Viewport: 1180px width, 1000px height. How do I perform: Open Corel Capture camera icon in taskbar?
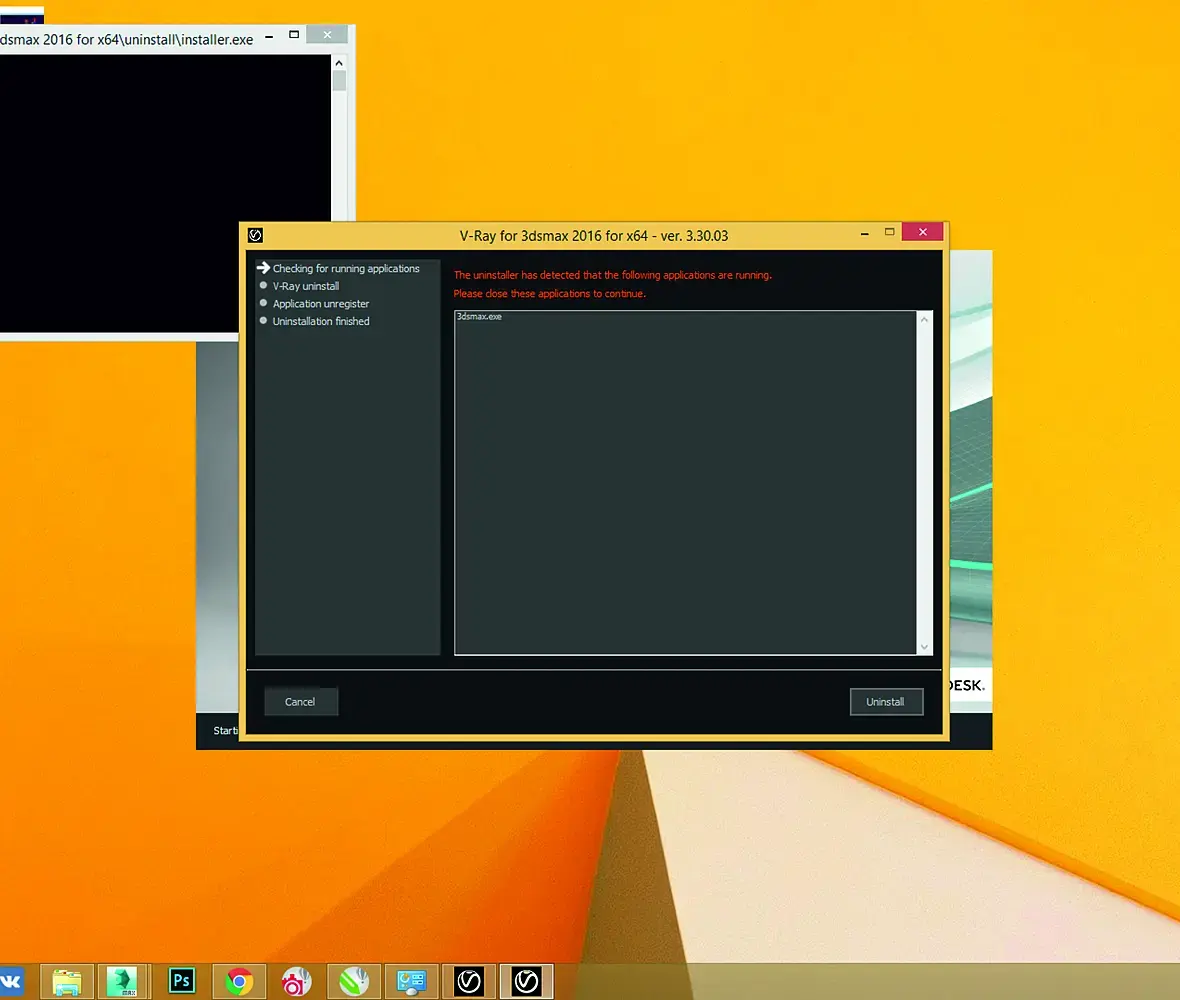(297, 981)
